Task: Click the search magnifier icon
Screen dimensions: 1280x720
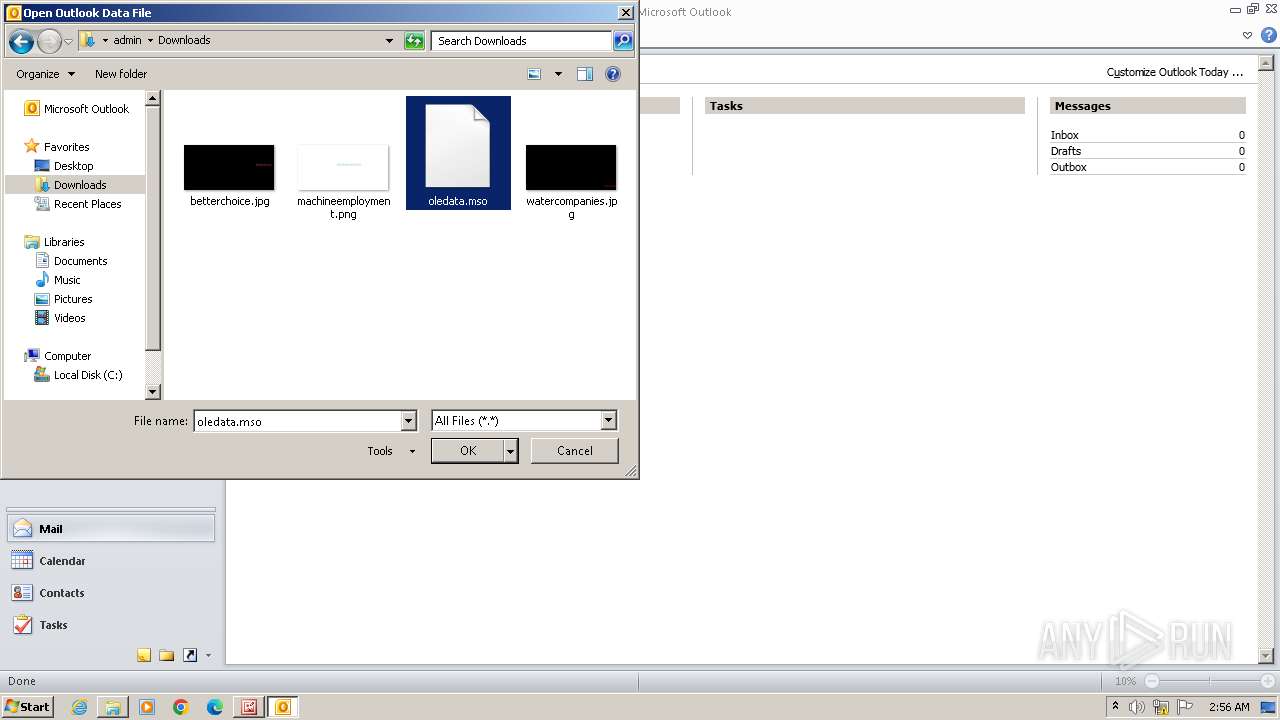Action: [623, 41]
